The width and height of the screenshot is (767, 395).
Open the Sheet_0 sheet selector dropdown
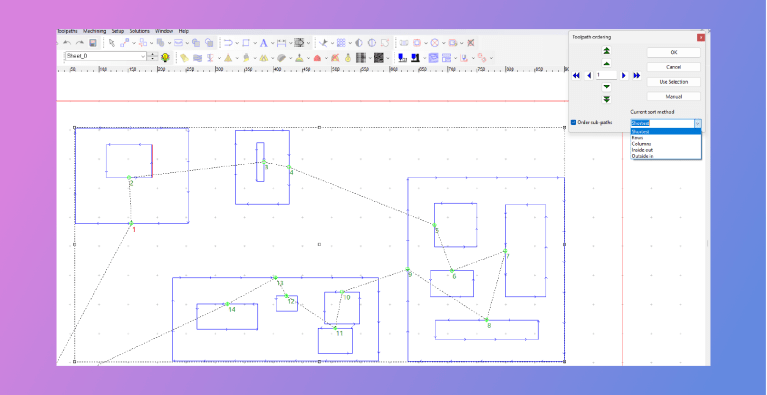[x=106, y=56]
